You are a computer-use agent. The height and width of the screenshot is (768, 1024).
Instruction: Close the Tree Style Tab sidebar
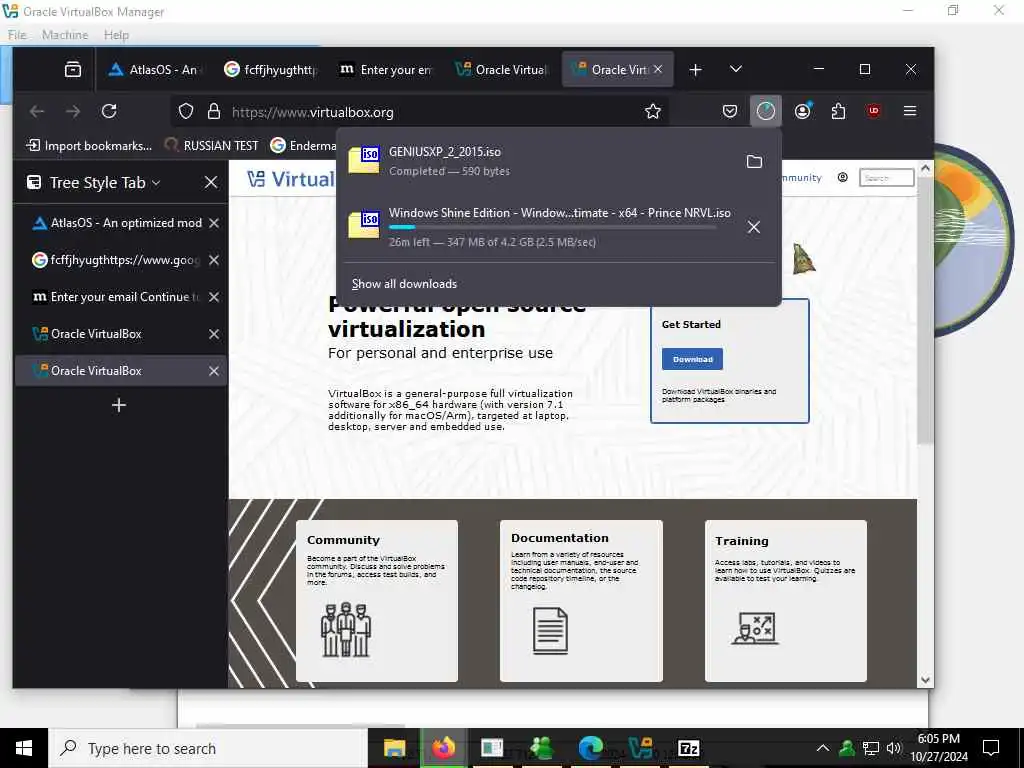pyautogui.click(x=210, y=182)
